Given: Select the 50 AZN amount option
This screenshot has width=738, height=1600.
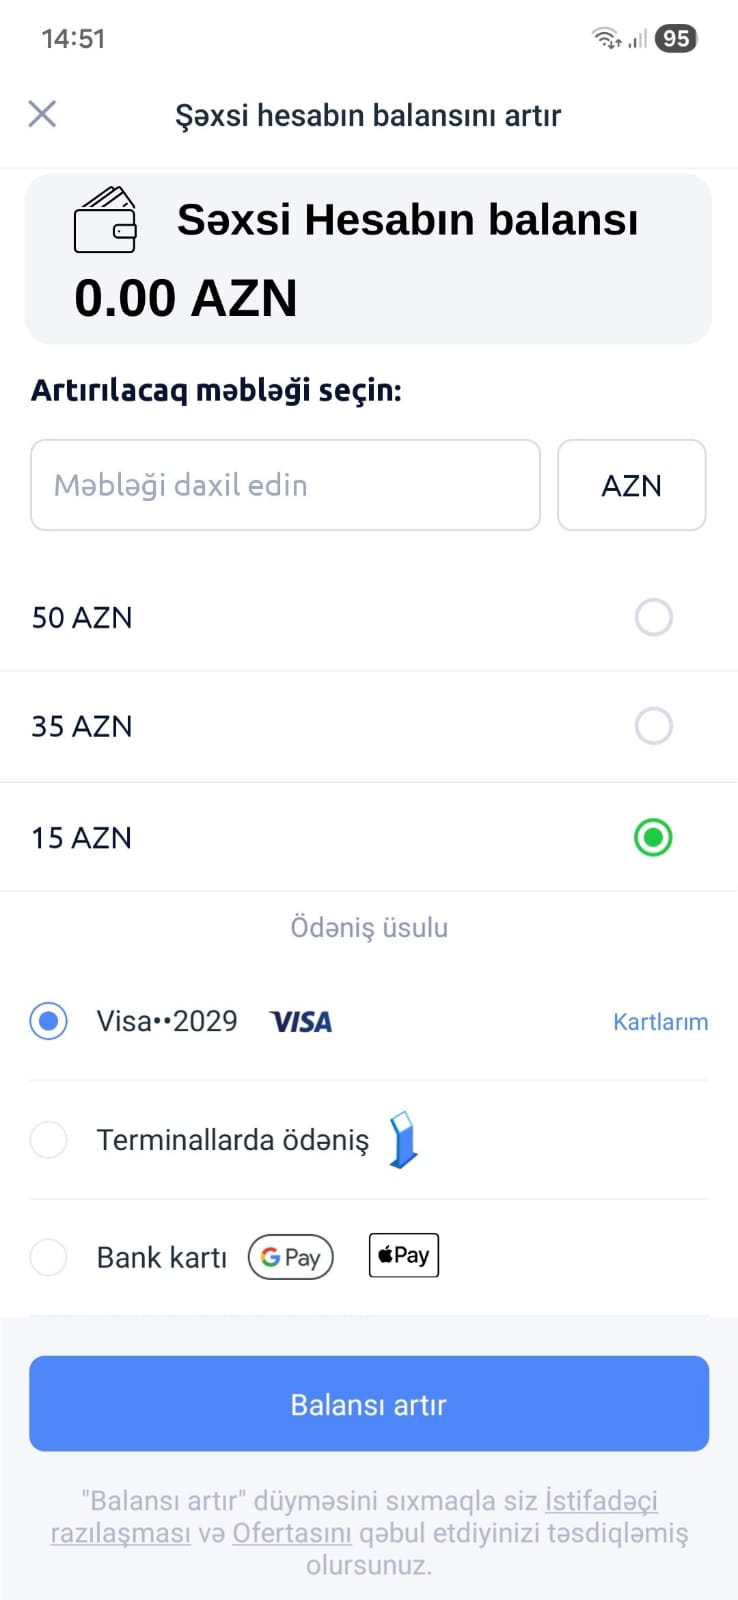Looking at the screenshot, I should (653, 617).
